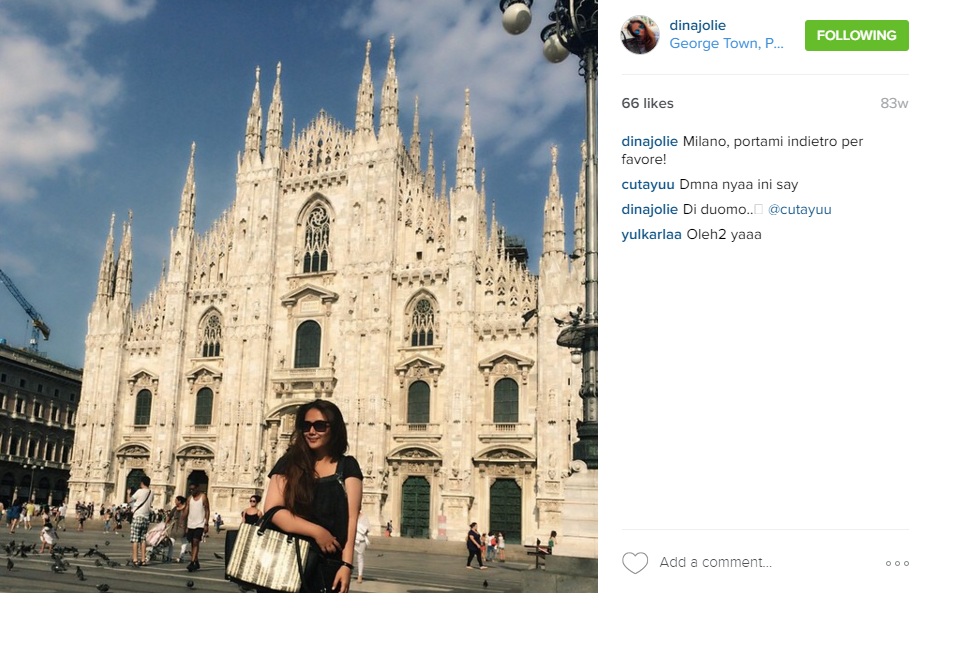
Task: Toggle the green FOLLOWING button
Action: click(856, 36)
